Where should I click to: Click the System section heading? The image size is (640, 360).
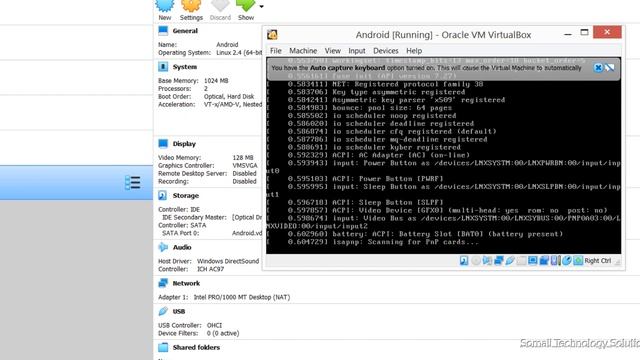[x=184, y=67]
